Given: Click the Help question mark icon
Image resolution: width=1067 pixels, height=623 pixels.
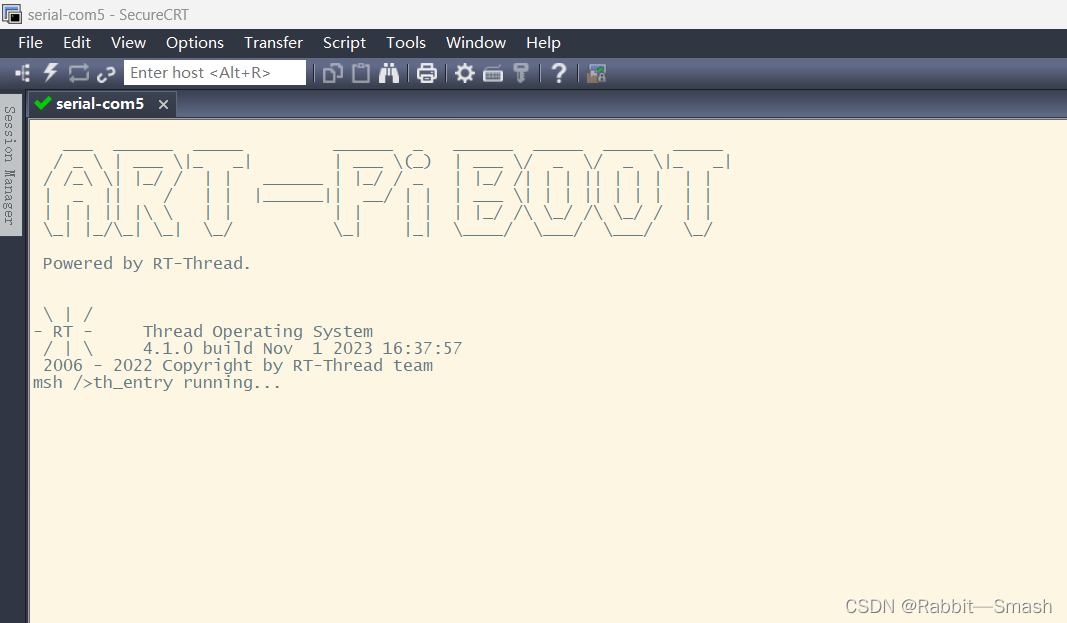Looking at the screenshot, I should pyautogui.click(x=559, y=73).
